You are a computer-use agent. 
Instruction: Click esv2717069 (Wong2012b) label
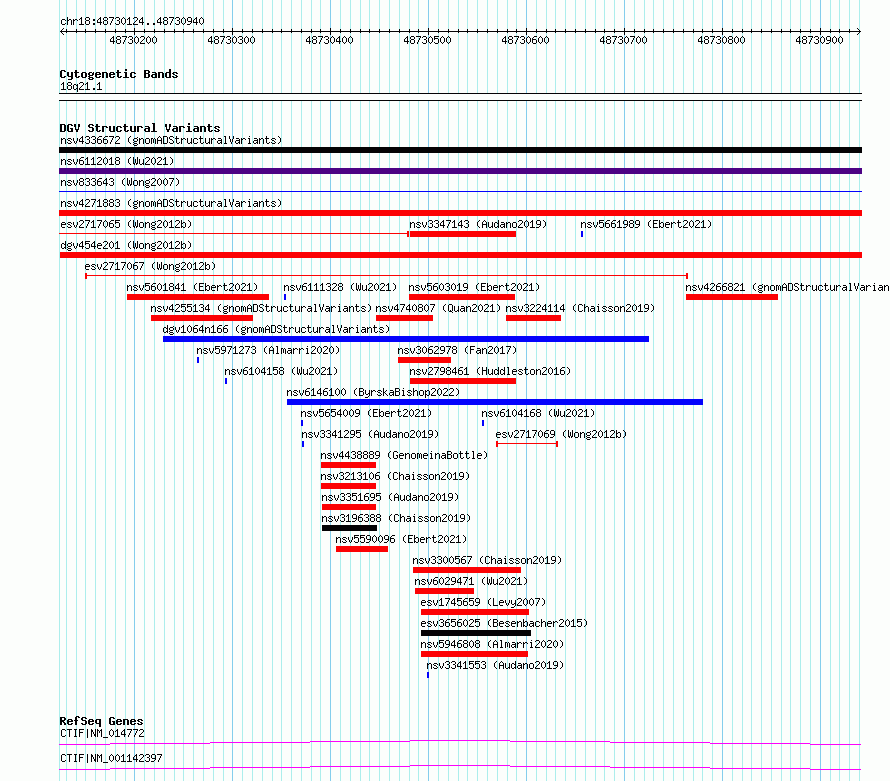pyautogui.click(x=561, y=434)
